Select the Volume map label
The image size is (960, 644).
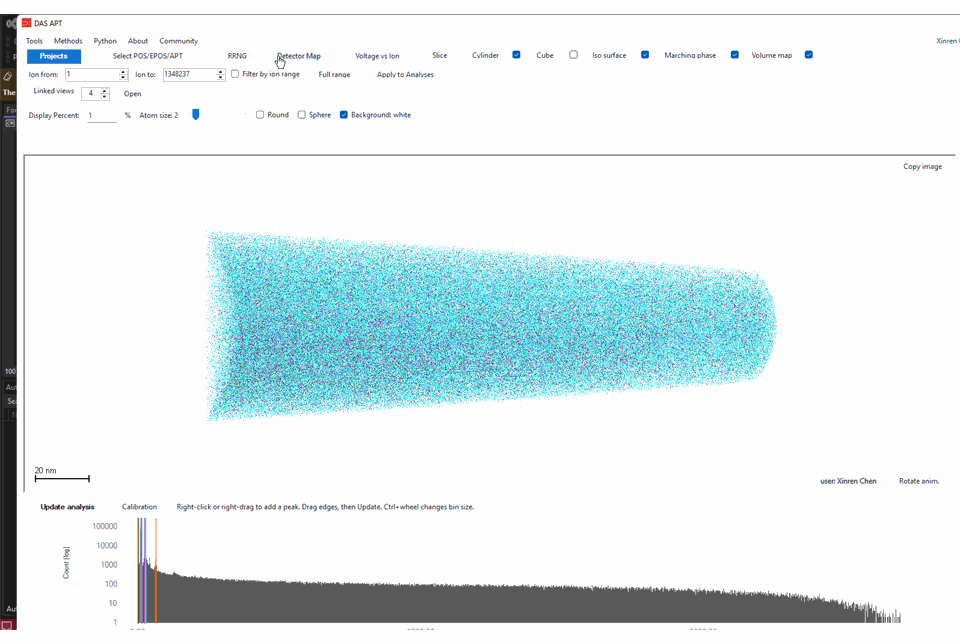pos(771,55)
